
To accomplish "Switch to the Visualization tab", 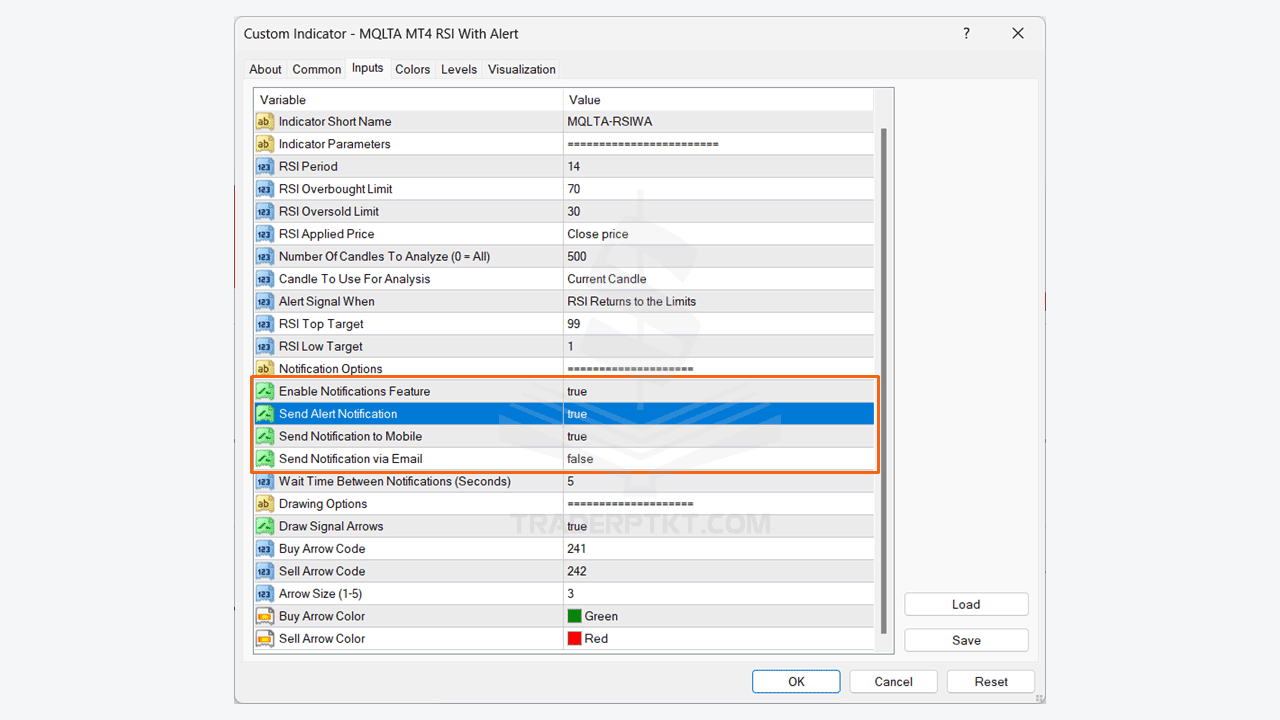I will point(522,69).
